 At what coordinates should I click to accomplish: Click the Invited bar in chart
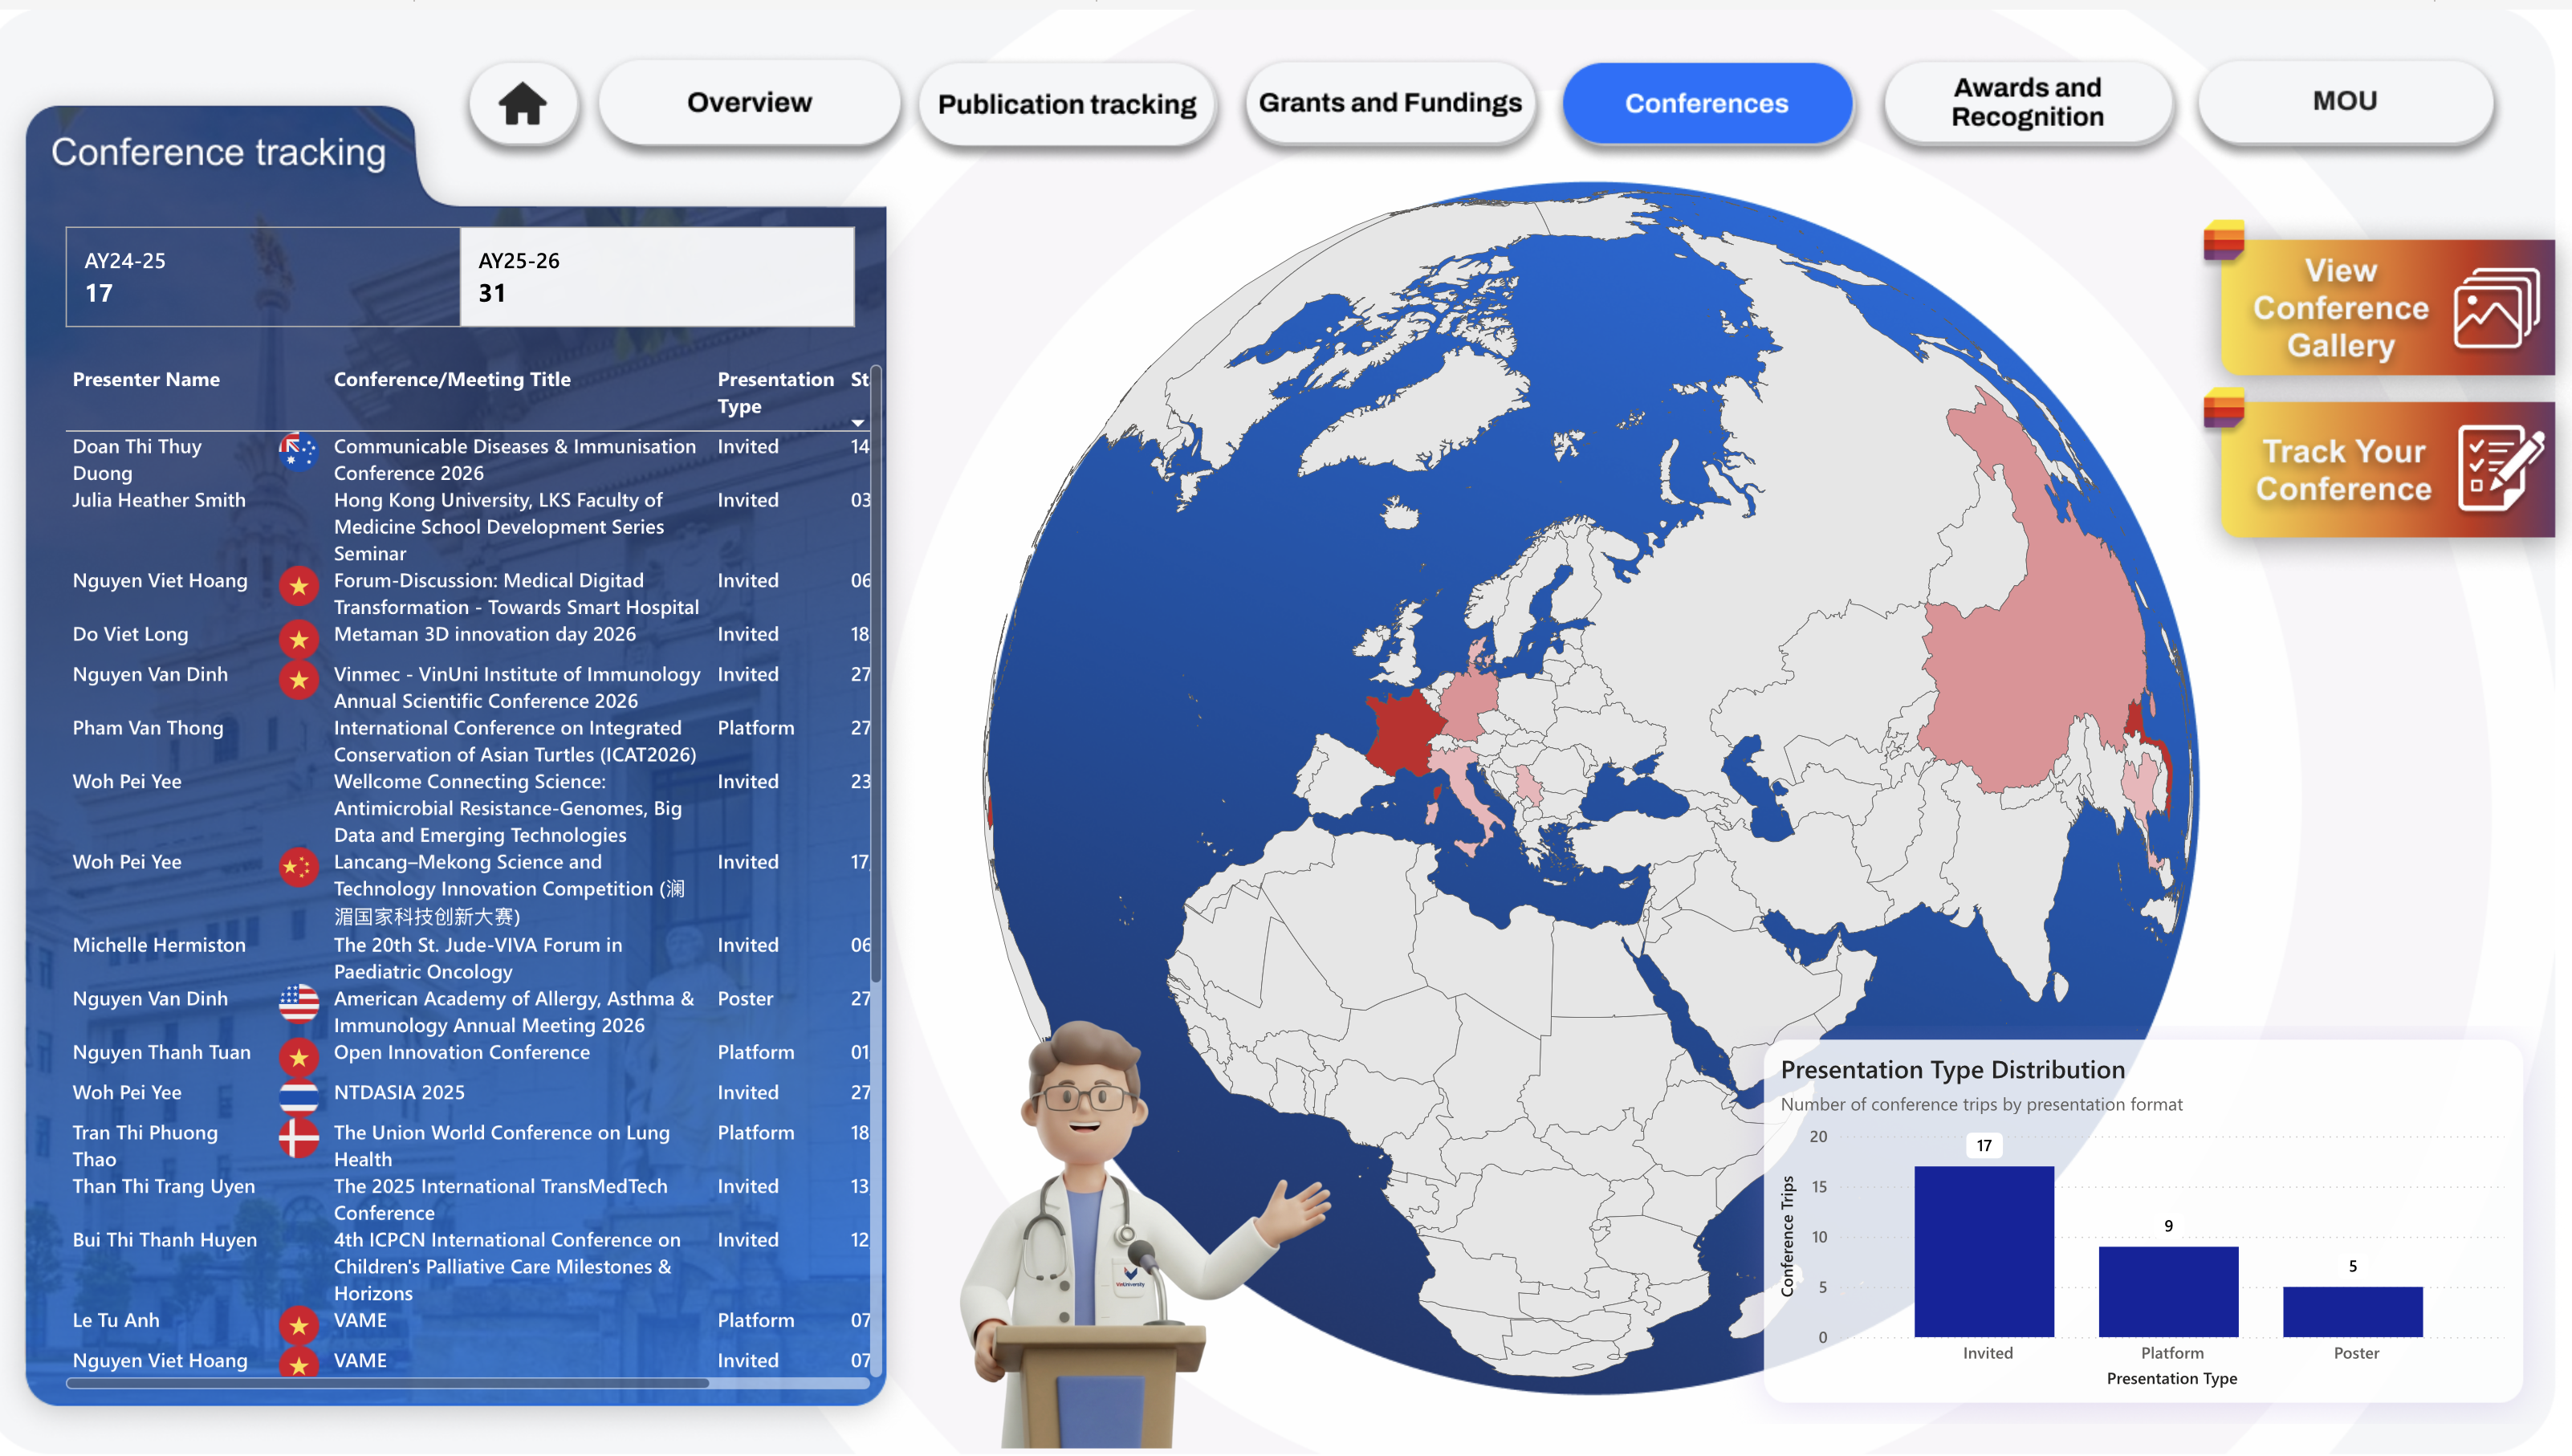1984,1251
